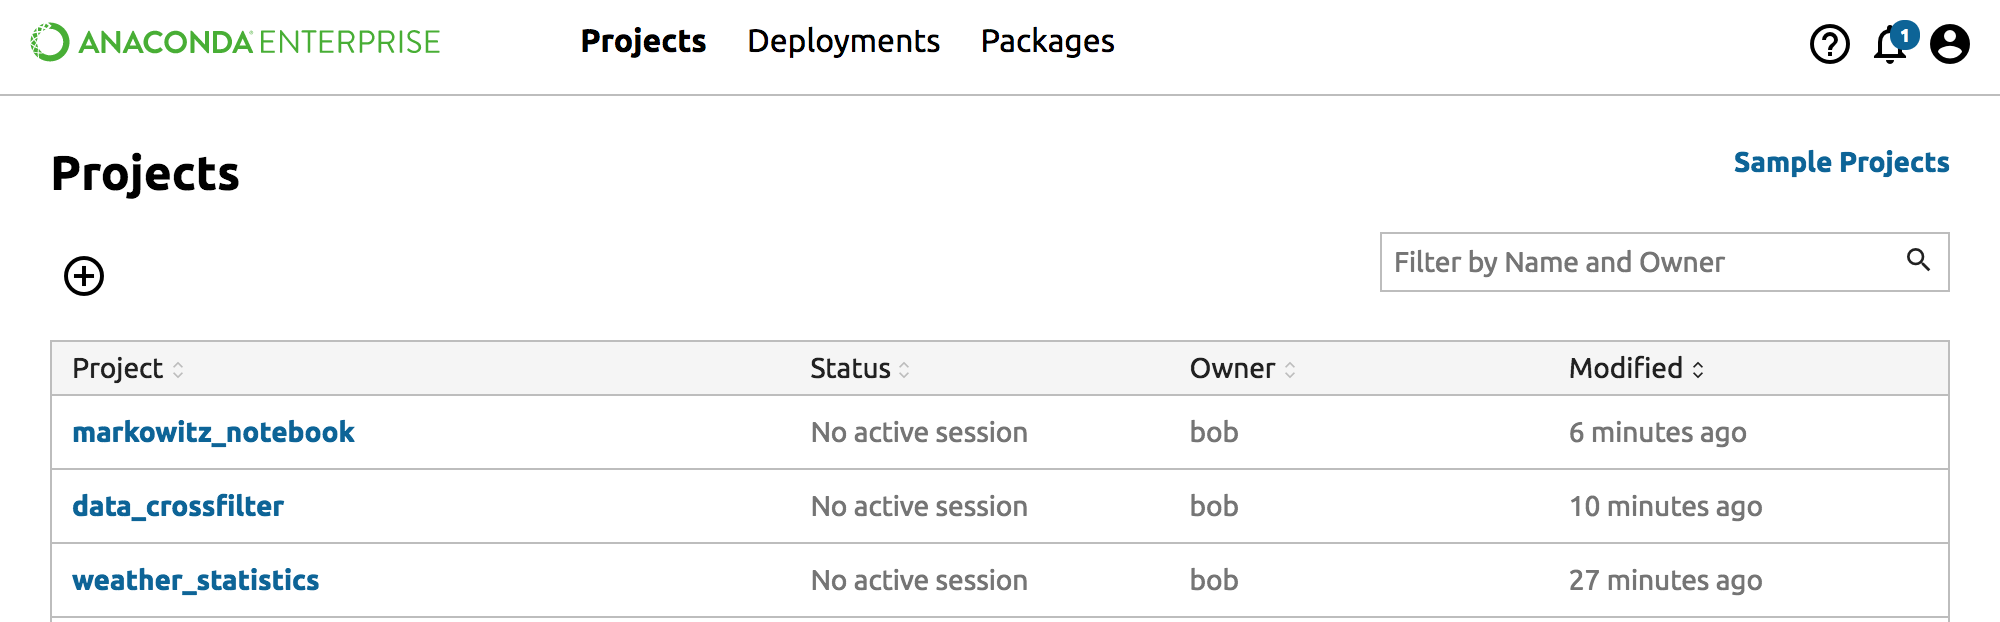Go to the Projects navigation tab
This screenshot has height=622, width=2000.
643,42
